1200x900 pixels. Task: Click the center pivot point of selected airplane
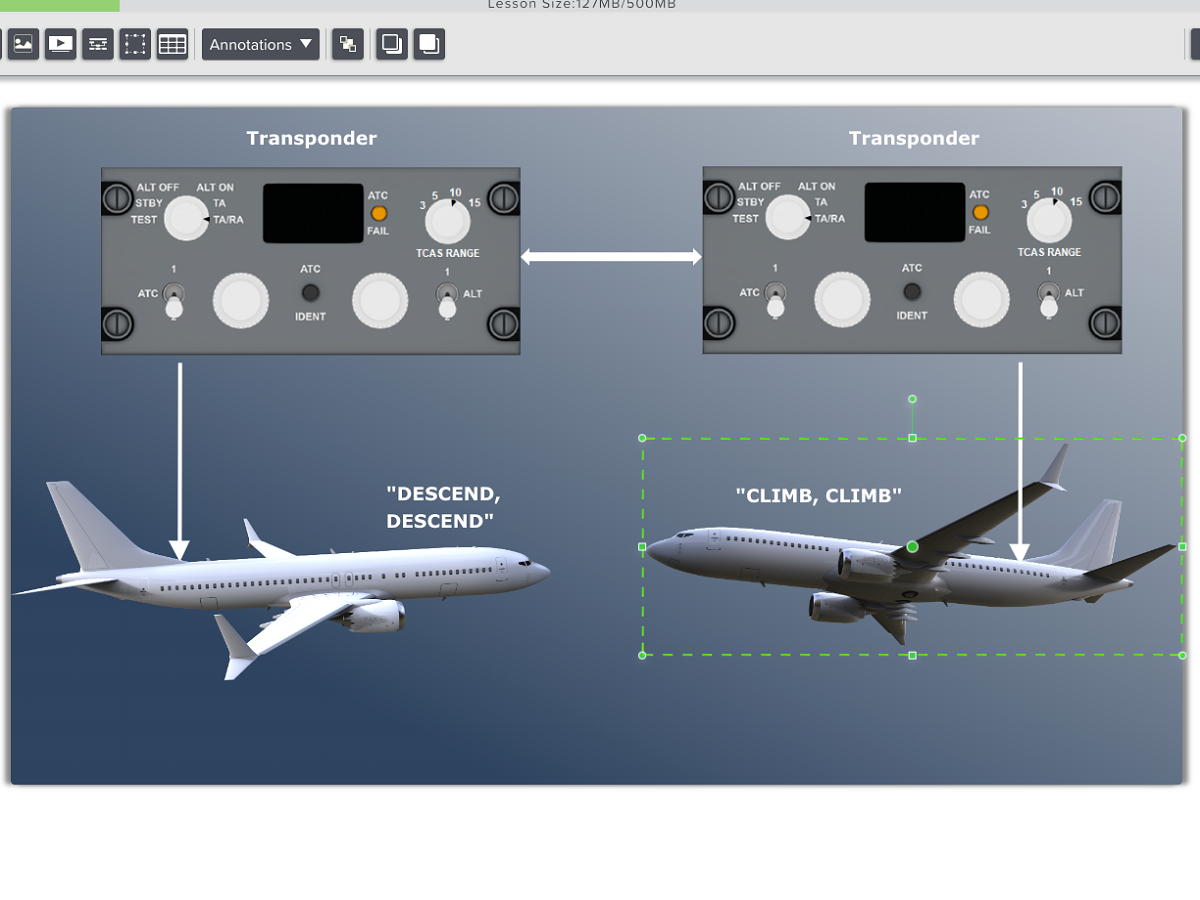pos(912,547)
